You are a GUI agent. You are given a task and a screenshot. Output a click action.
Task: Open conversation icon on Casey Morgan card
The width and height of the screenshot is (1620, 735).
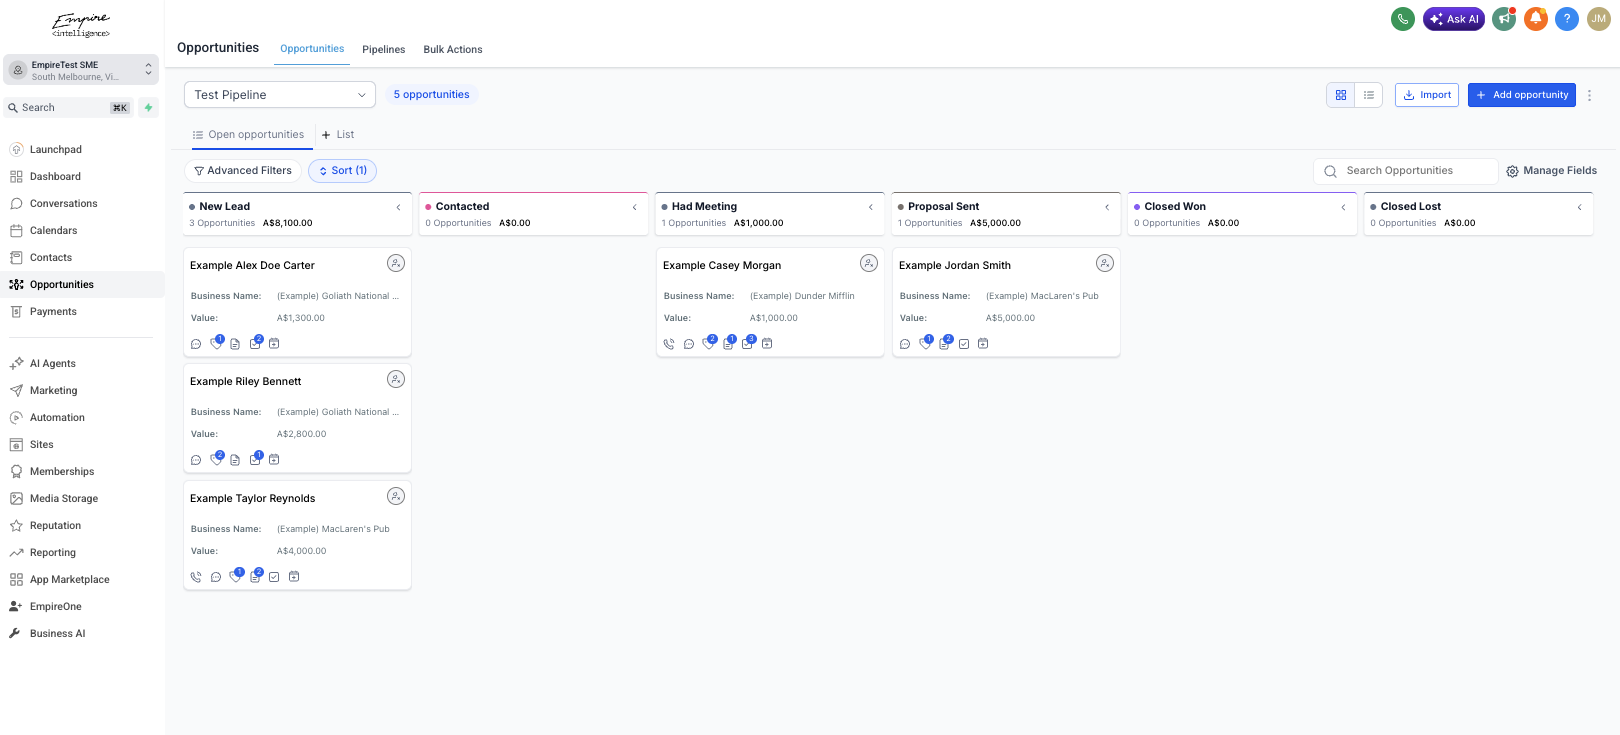click(x=689, y=344)
